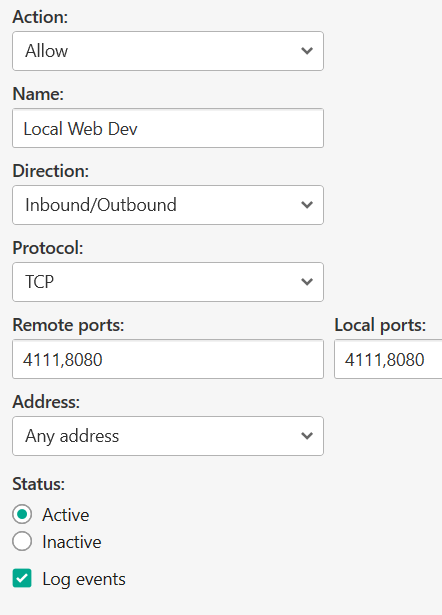The height and width of the screenshot is (615, 442).
Task: Open the Direction dropdown showing Inbound/Outbound
Action: 168,205
